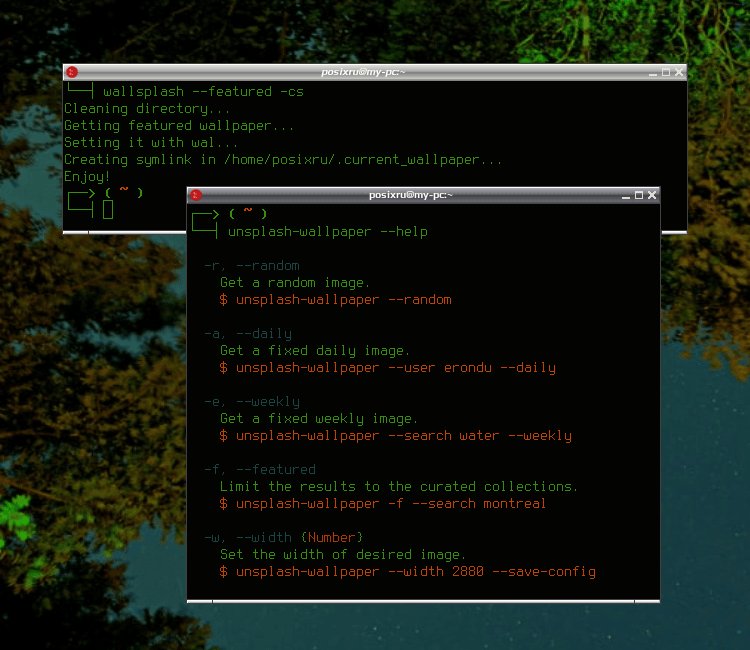This screenshot has height=650, width=750.
Task: Click the 'Creating symlink in /home/posixru/.current_wallpaper...' line
Action: [x=283, y=160]
